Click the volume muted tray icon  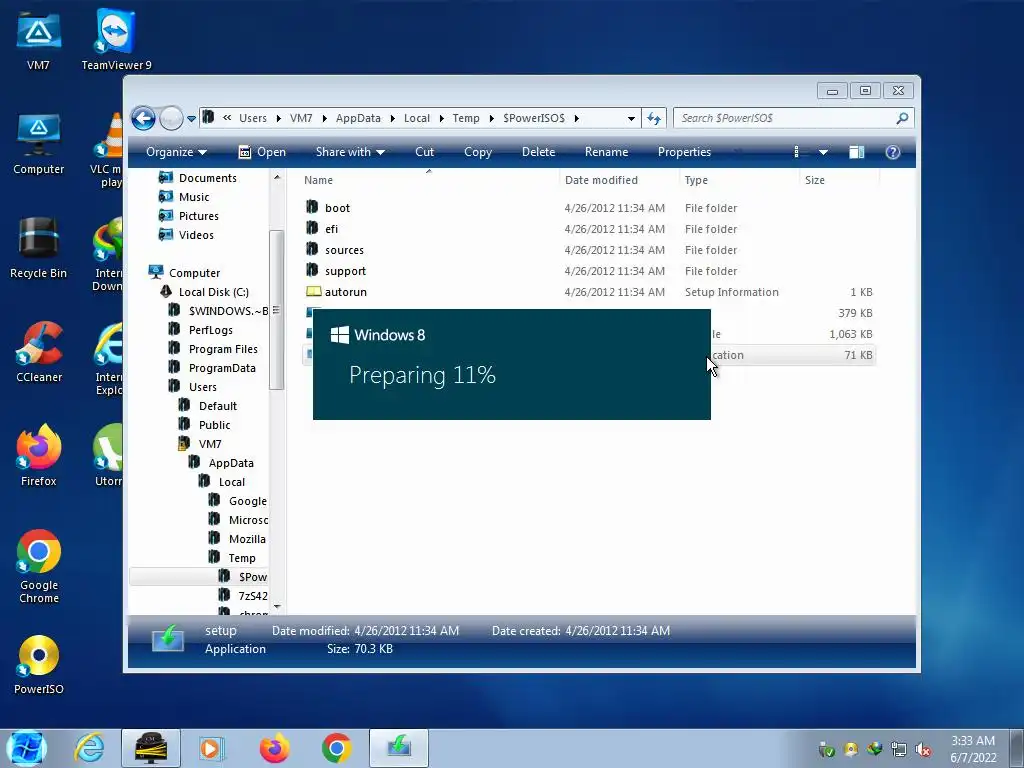pos(923,750)
